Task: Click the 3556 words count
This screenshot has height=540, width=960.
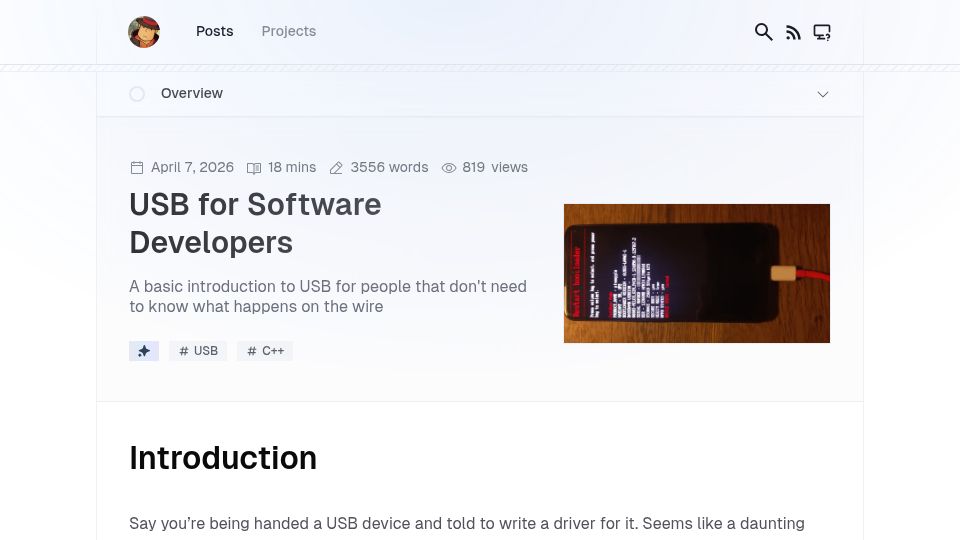Action: click(x=389, y=167)
